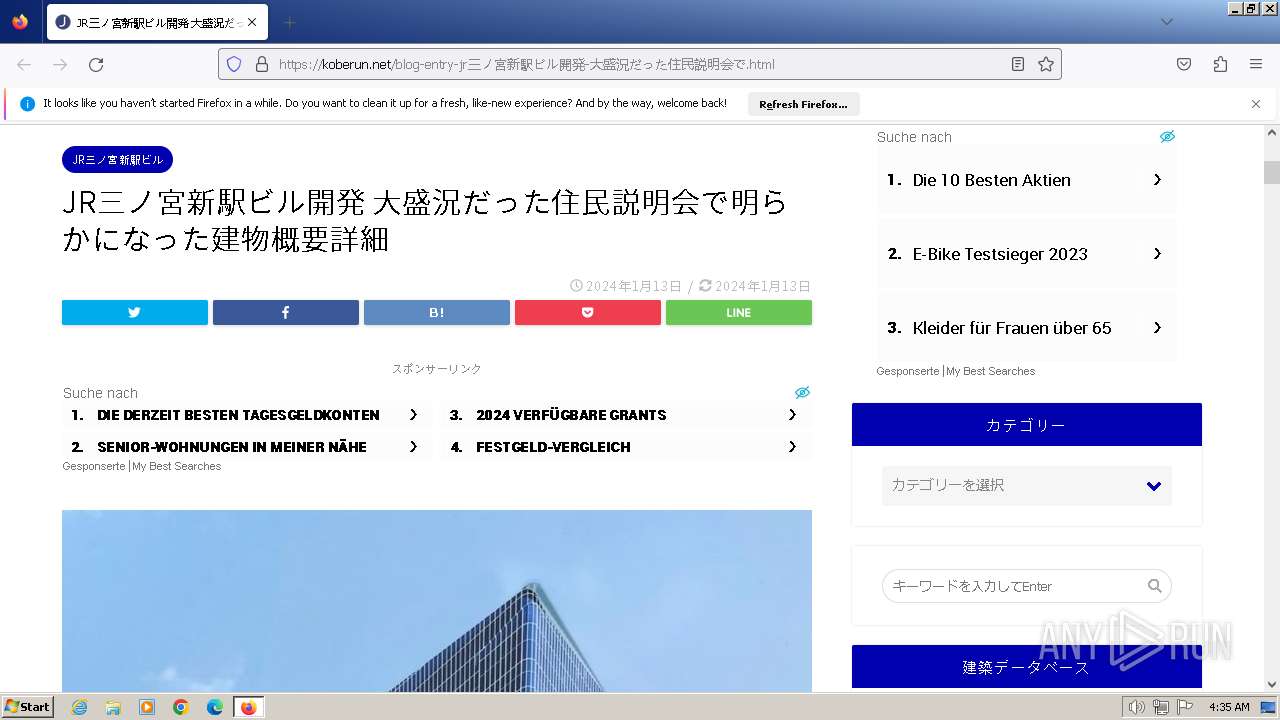Expand 'Die derzeit besten Tagesgeldkonten' chevron

coord(413,415)
